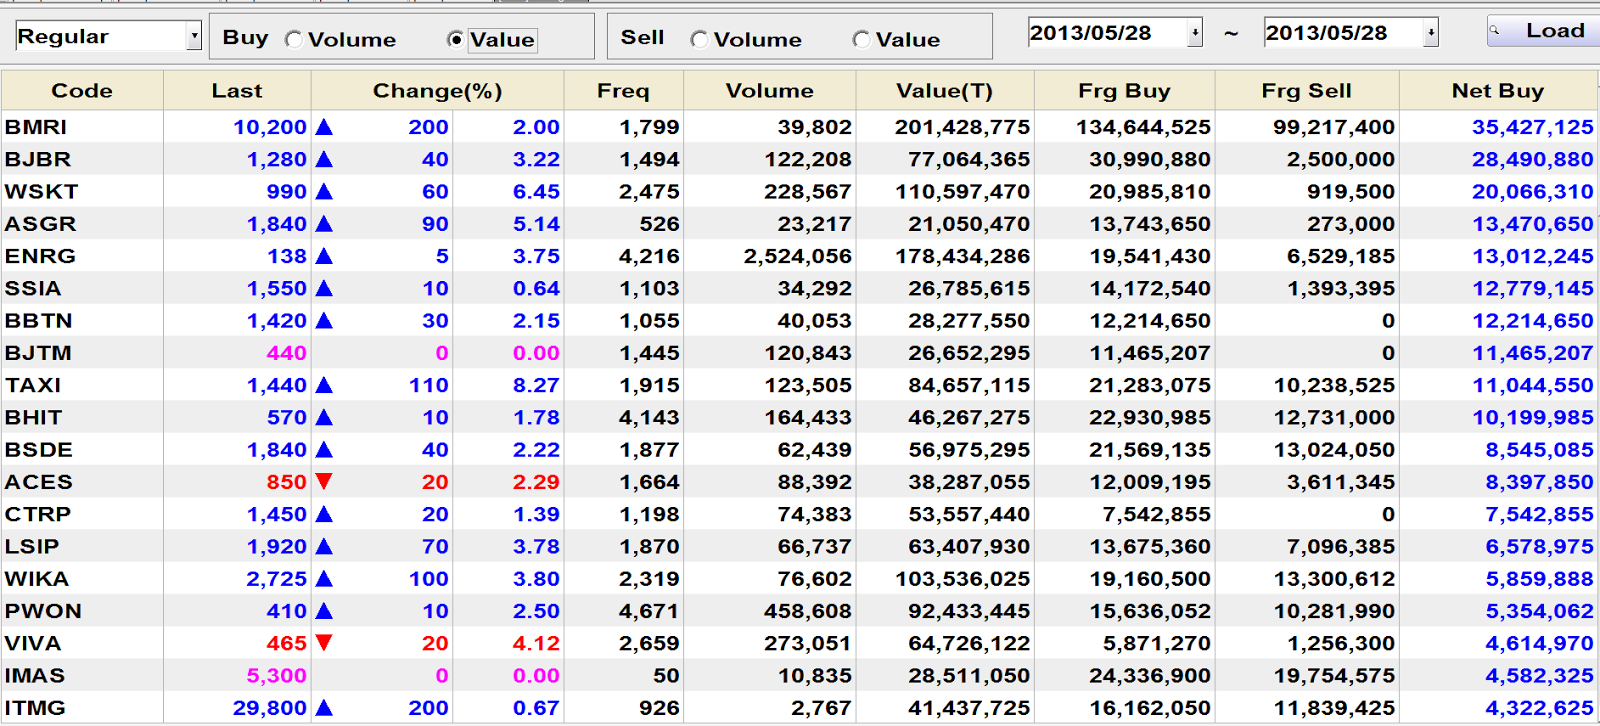The image size is (1600, 726).
Task: Open the start date calendar dropdown arrow
Action: pos(1195,33)
